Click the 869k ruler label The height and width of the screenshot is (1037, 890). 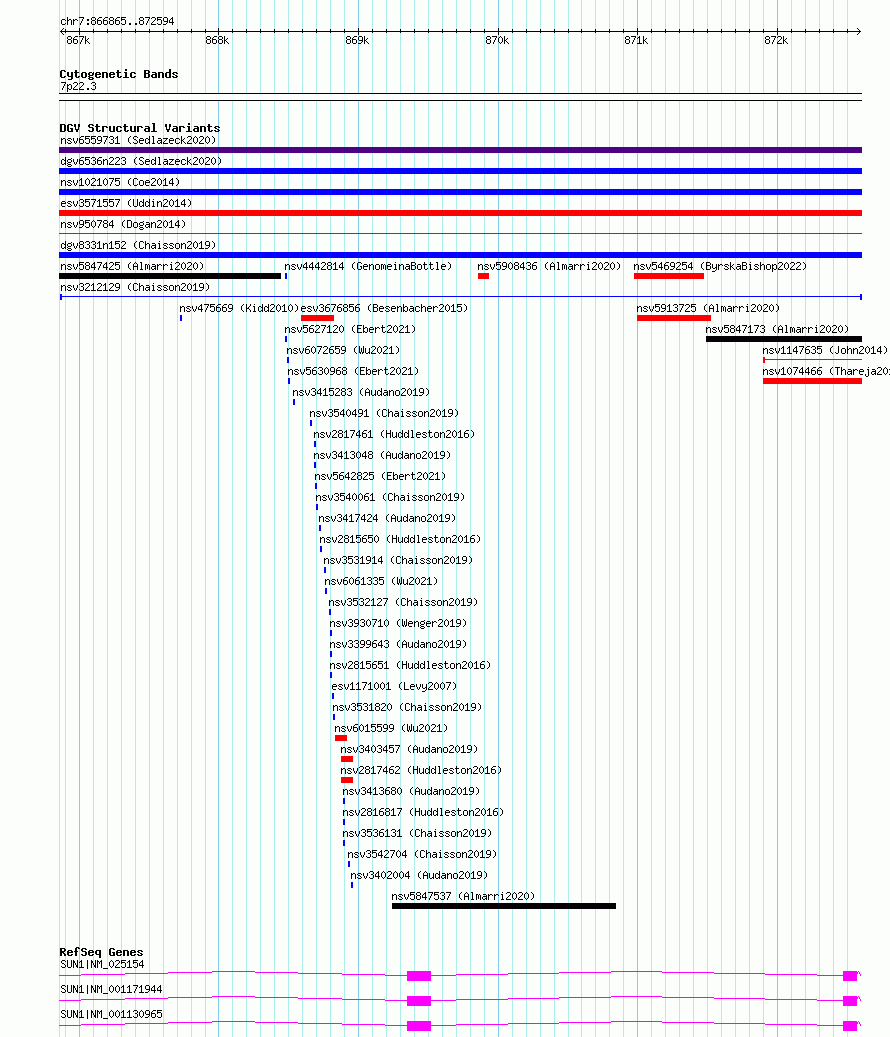[357, 41]
